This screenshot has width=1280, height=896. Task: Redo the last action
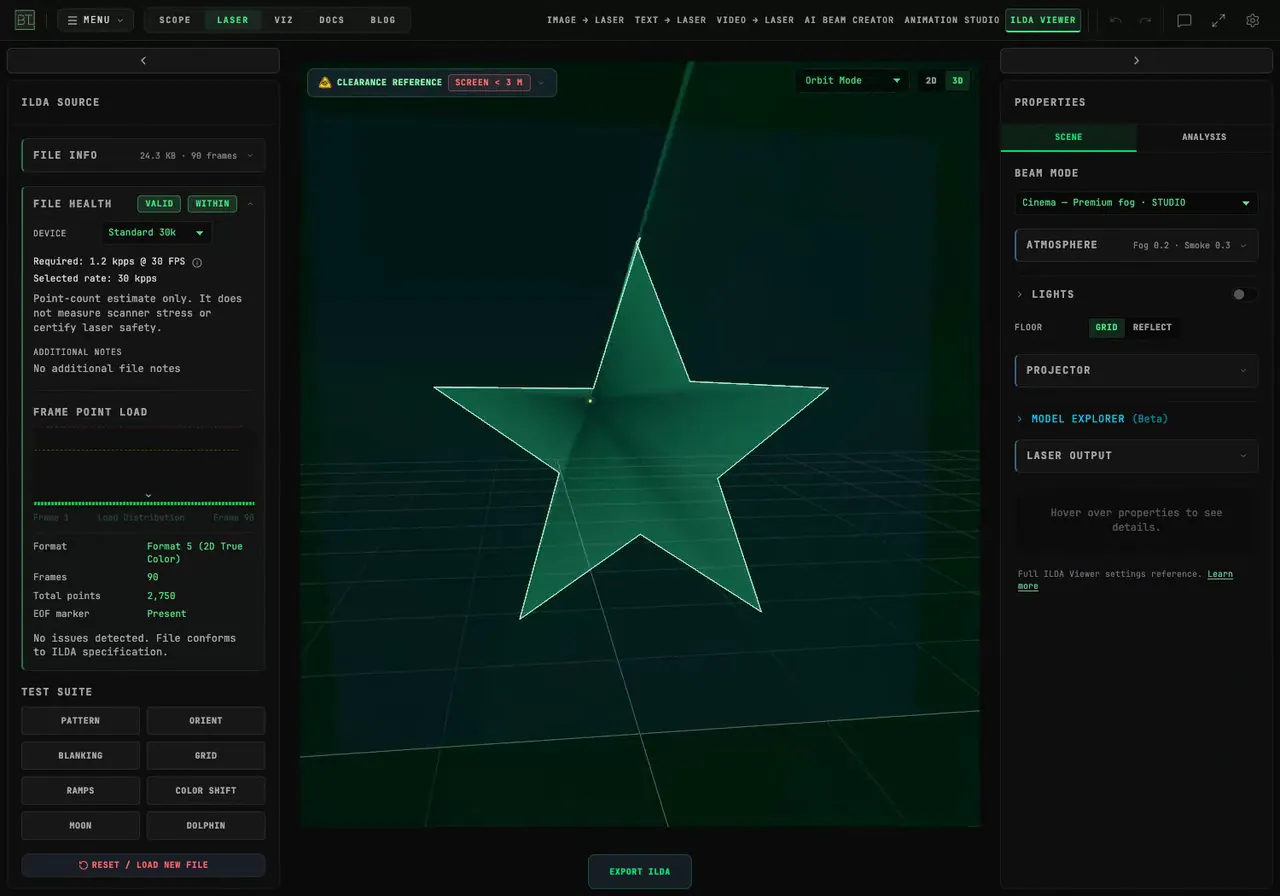[1145, 20]
